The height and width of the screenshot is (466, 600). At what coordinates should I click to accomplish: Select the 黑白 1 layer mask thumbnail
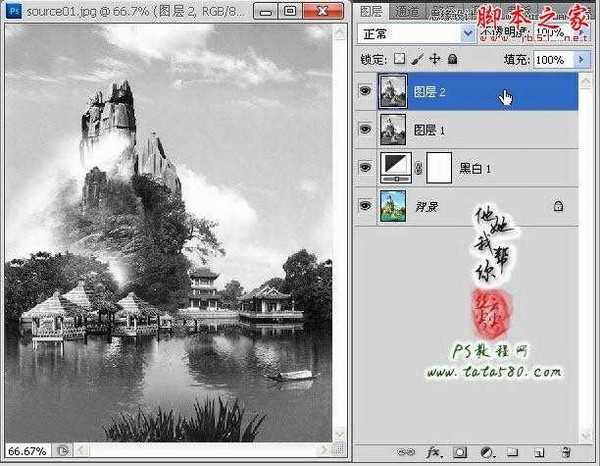439,168
